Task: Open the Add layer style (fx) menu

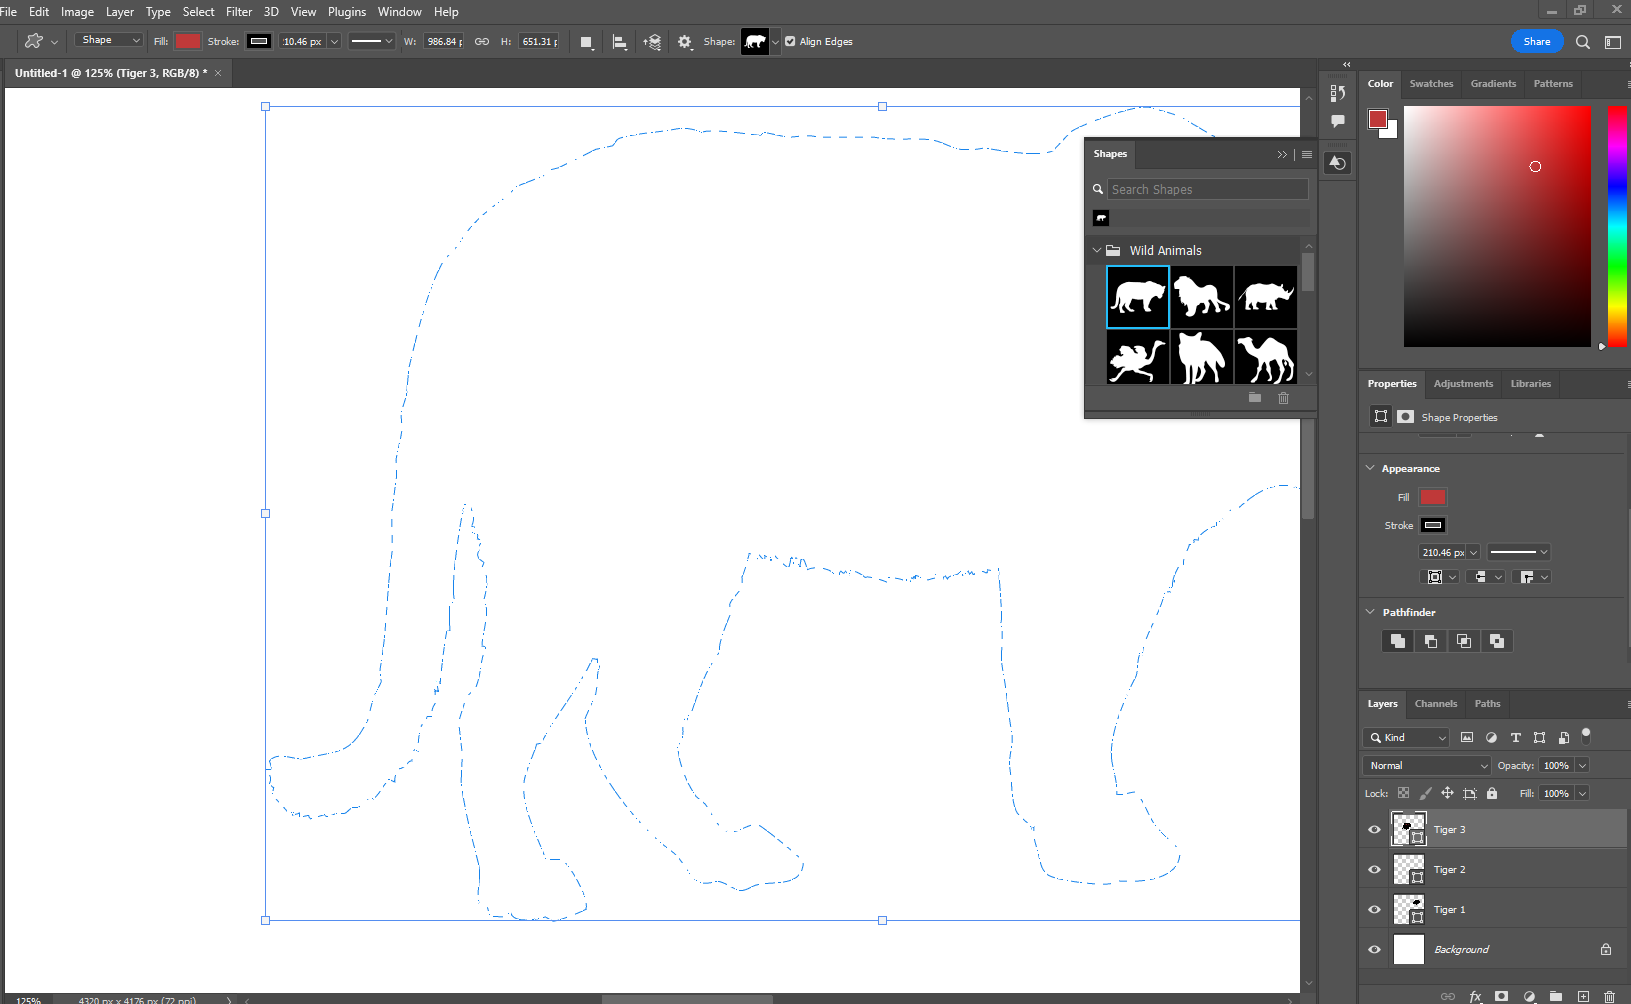Action: [1476, 996]
